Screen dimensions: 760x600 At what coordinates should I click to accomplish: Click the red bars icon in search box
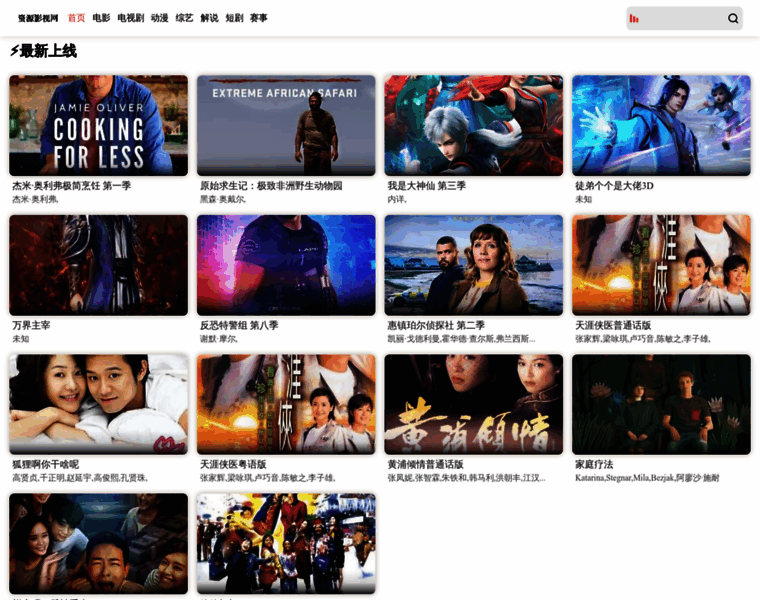tap(634, 18)
